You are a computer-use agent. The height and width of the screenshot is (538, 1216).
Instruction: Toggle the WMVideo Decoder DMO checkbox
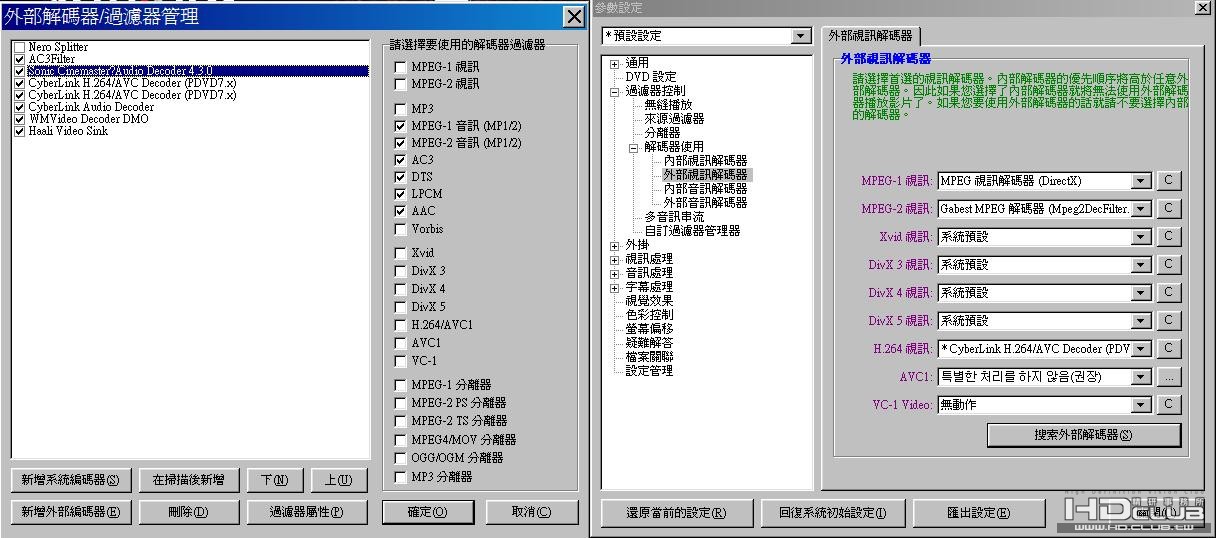[19, 119]
